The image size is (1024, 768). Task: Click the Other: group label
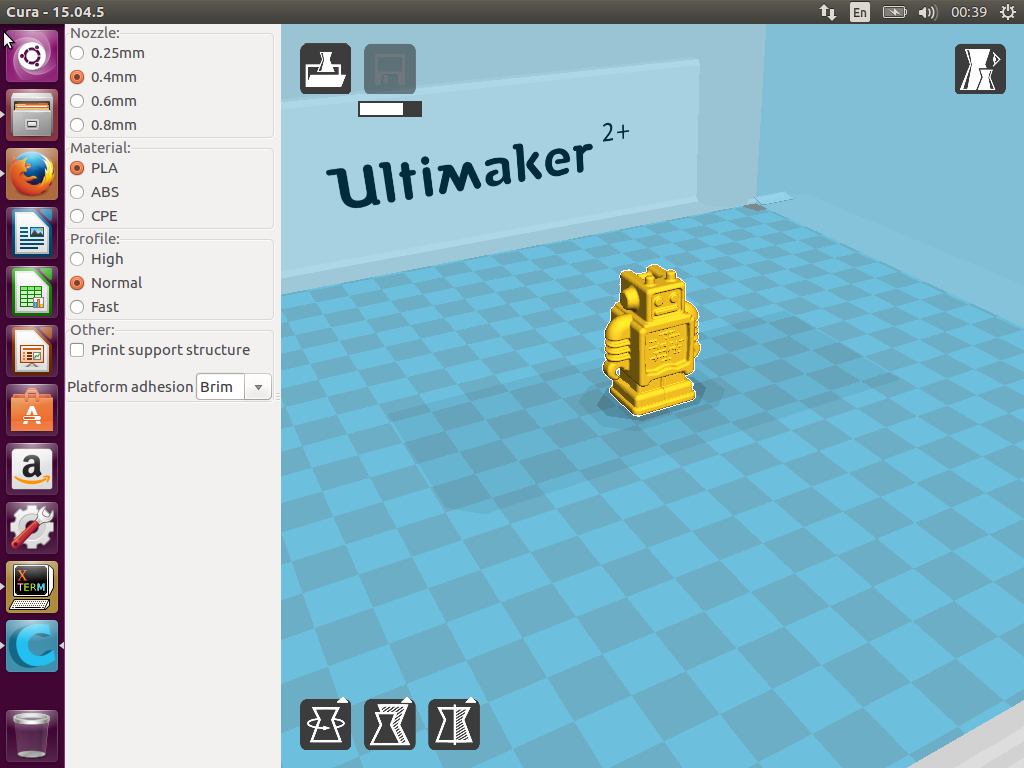92,330
